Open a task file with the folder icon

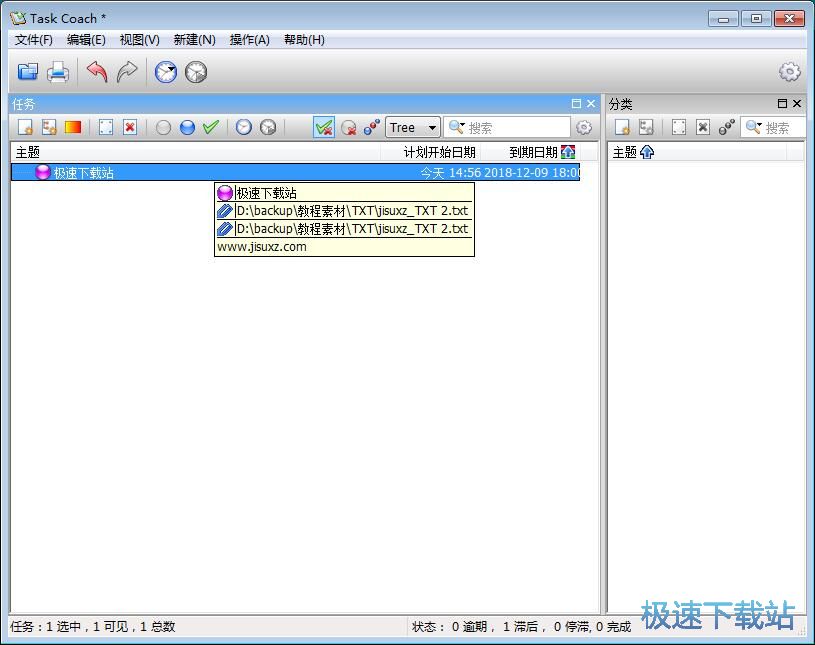tap(28, 72)
